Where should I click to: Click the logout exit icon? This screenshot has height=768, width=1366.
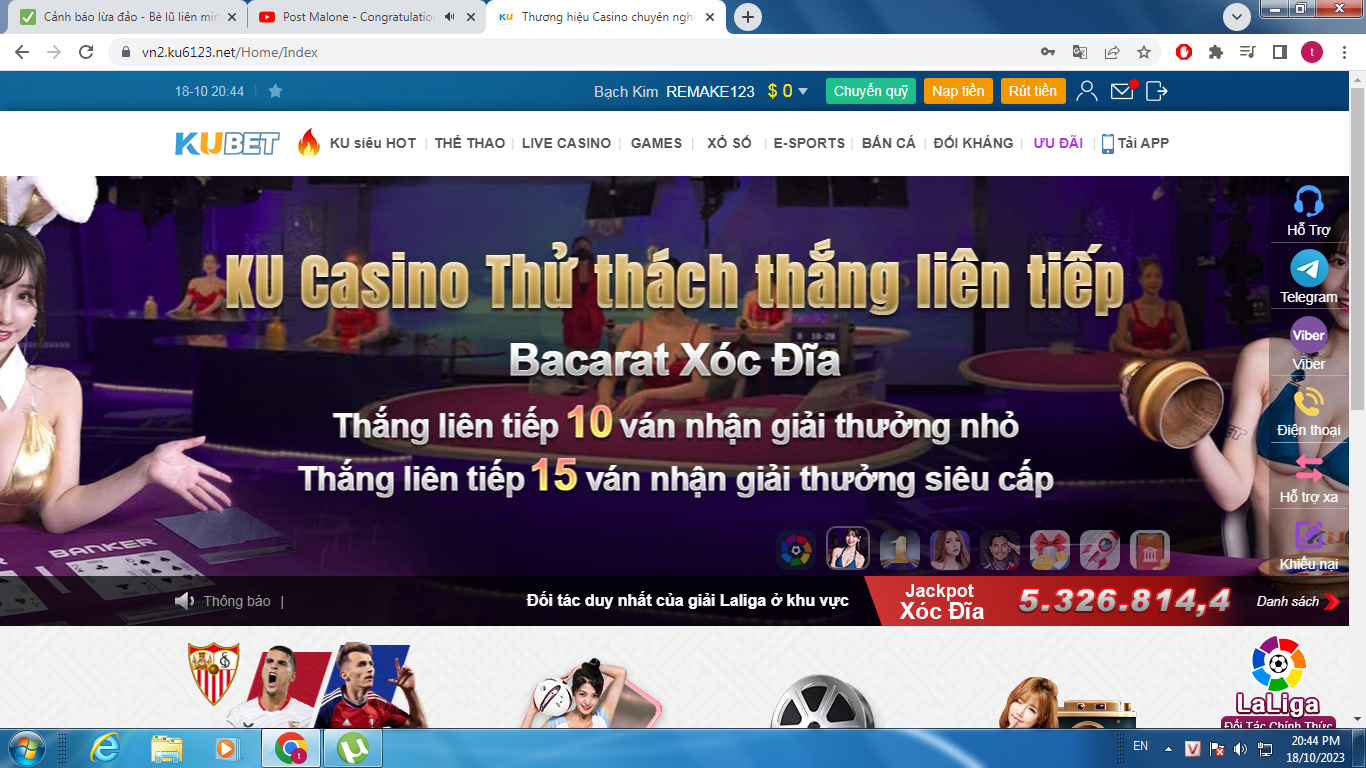click(x=1157, y=91)
